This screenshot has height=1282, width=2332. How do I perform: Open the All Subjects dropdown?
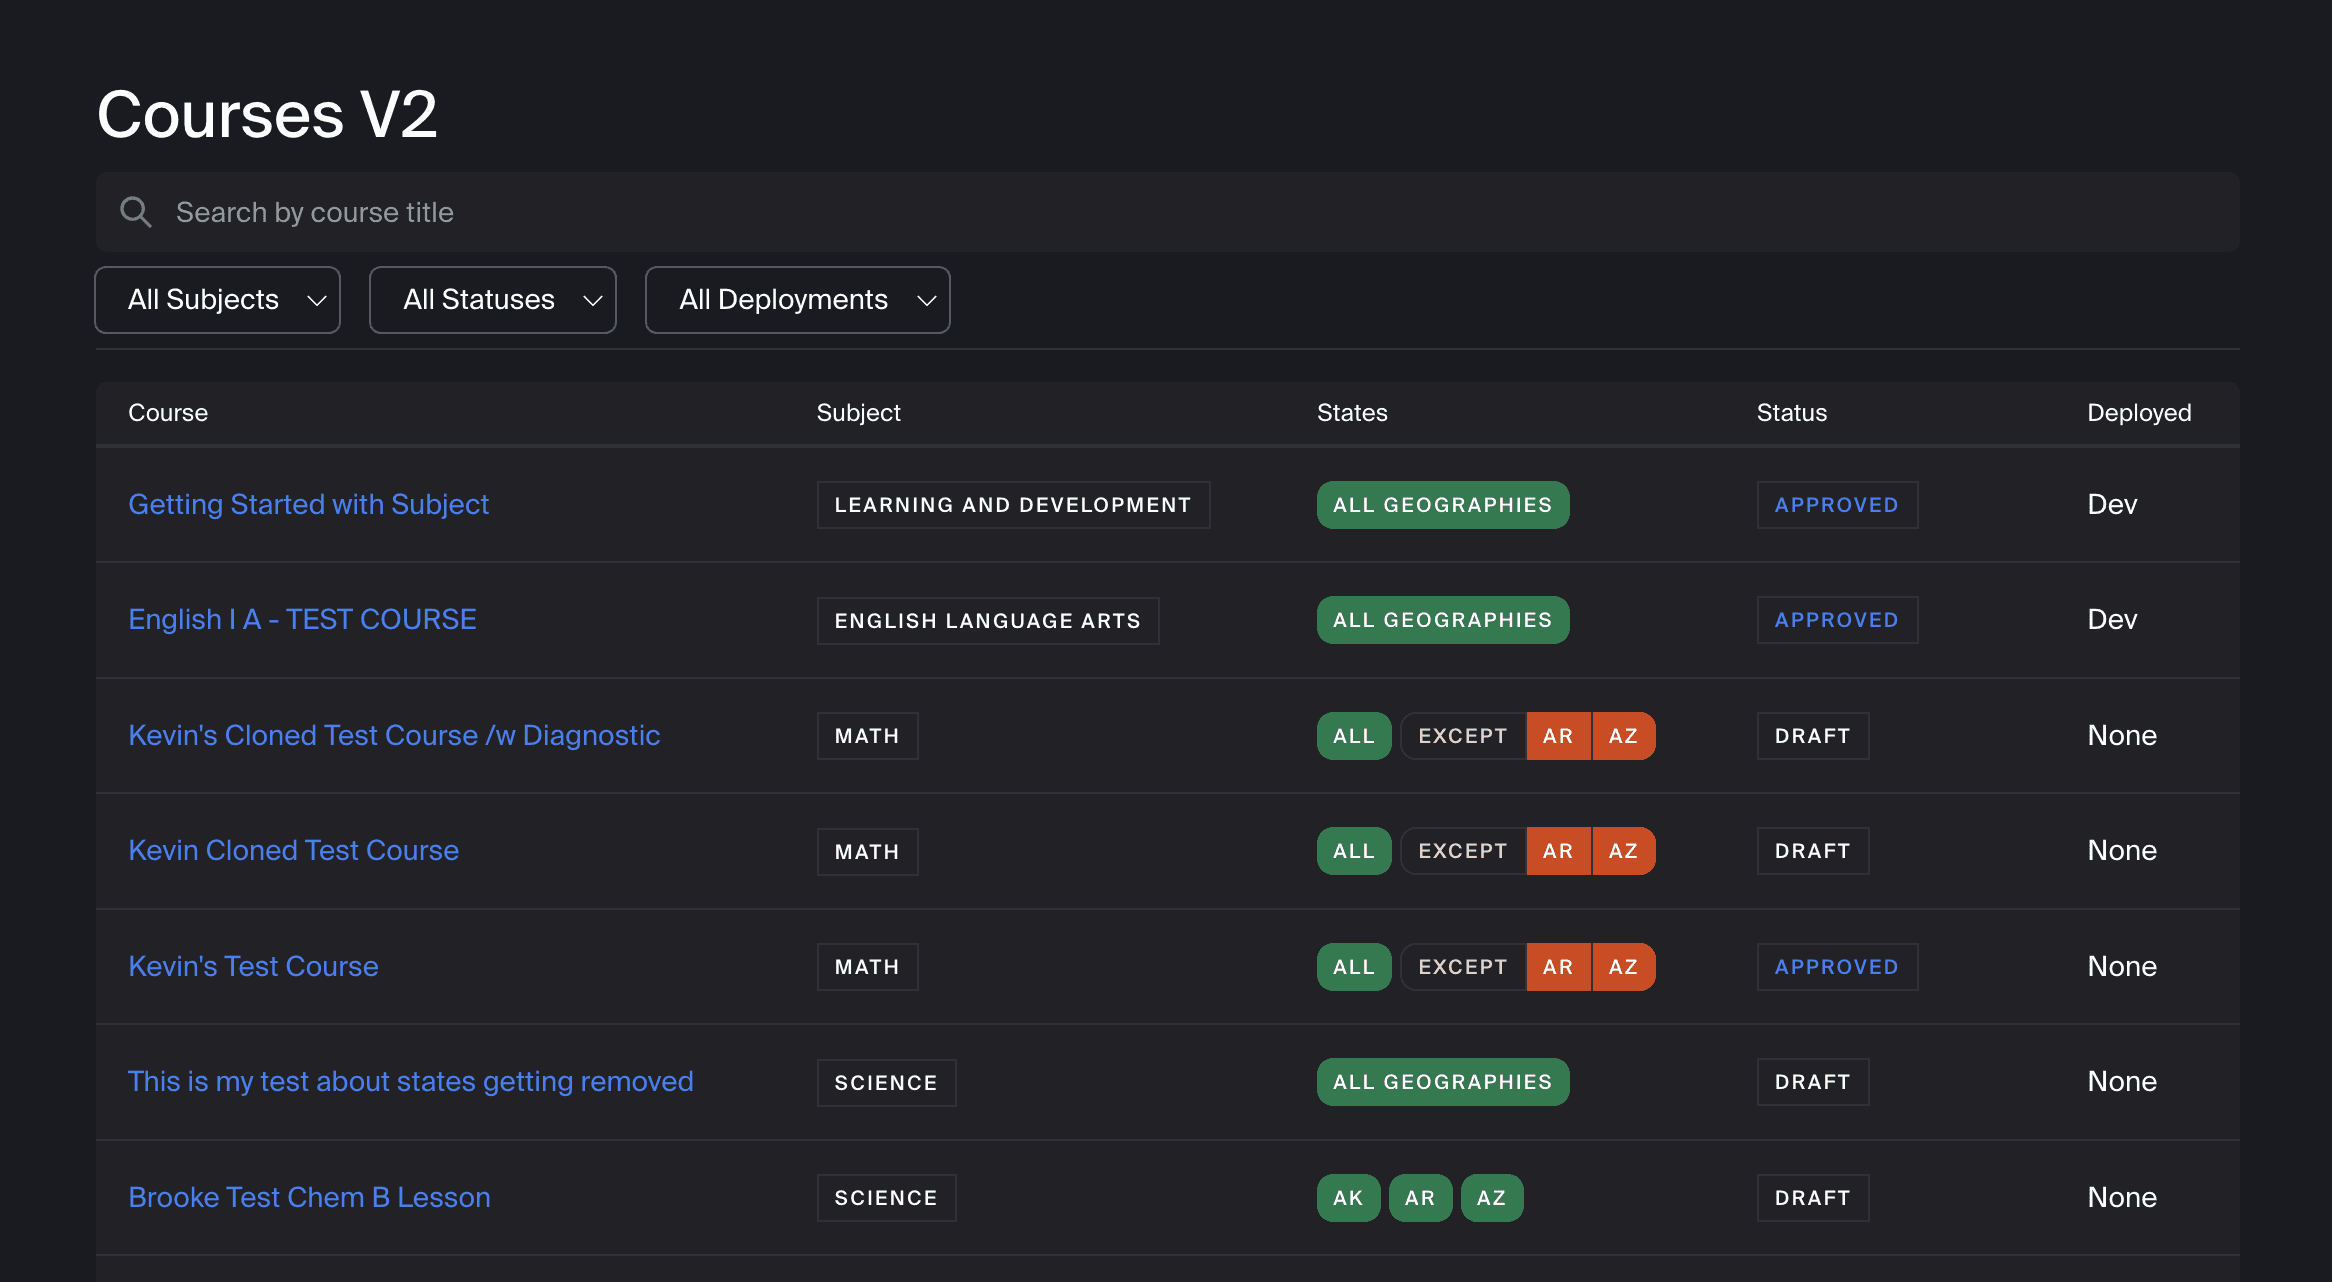coord(217,300)
